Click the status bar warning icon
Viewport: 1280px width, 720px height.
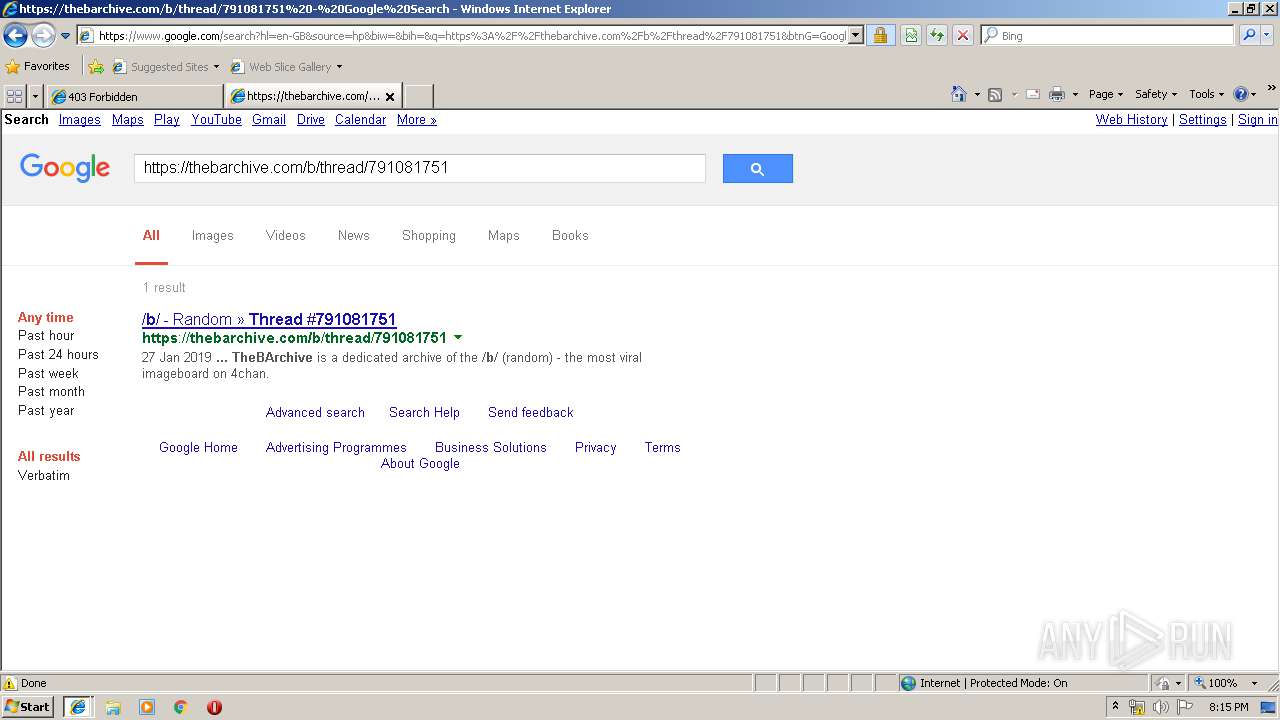[10, 683]
